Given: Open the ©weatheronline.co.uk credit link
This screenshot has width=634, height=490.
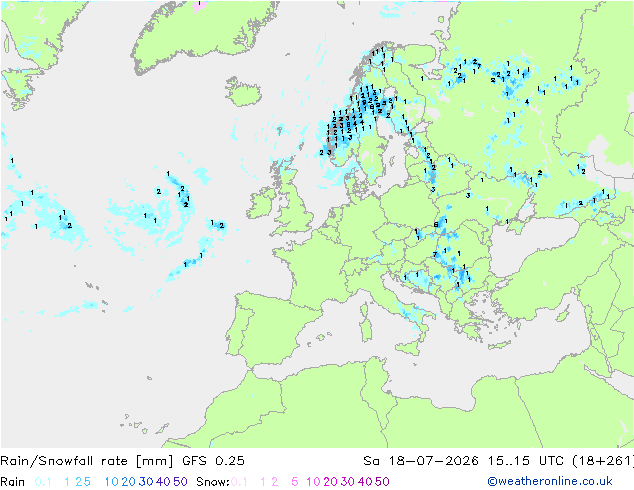Looking at the screenshot, I should (550, 481).
